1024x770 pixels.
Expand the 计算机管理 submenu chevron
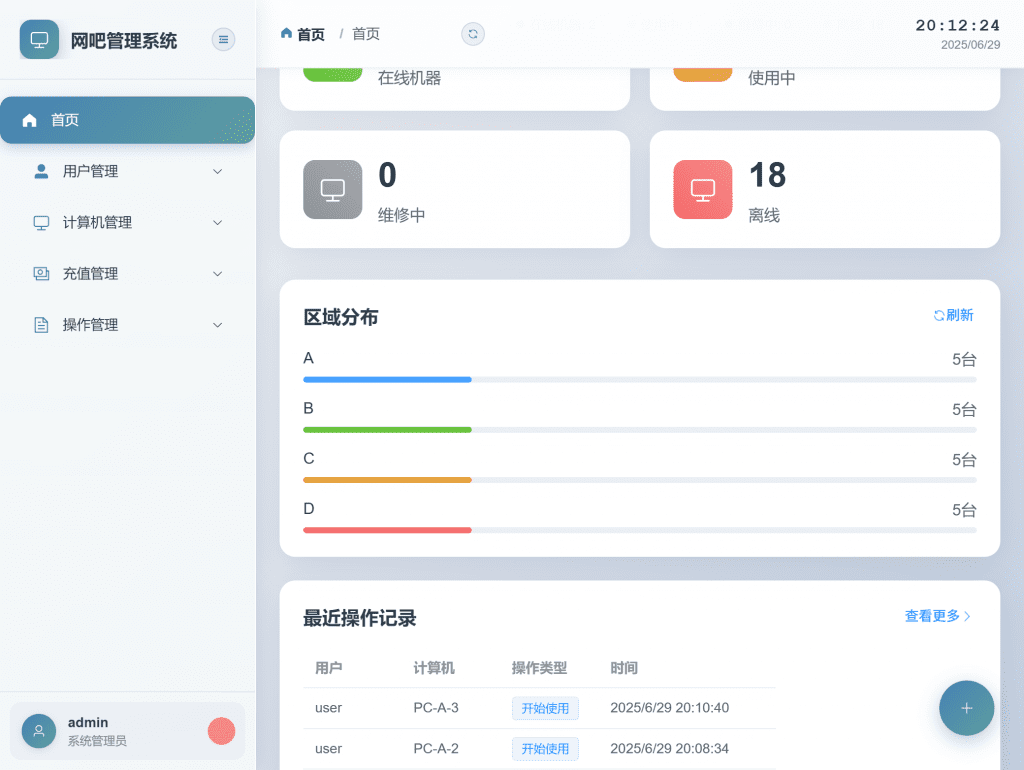tap(218, 223)
